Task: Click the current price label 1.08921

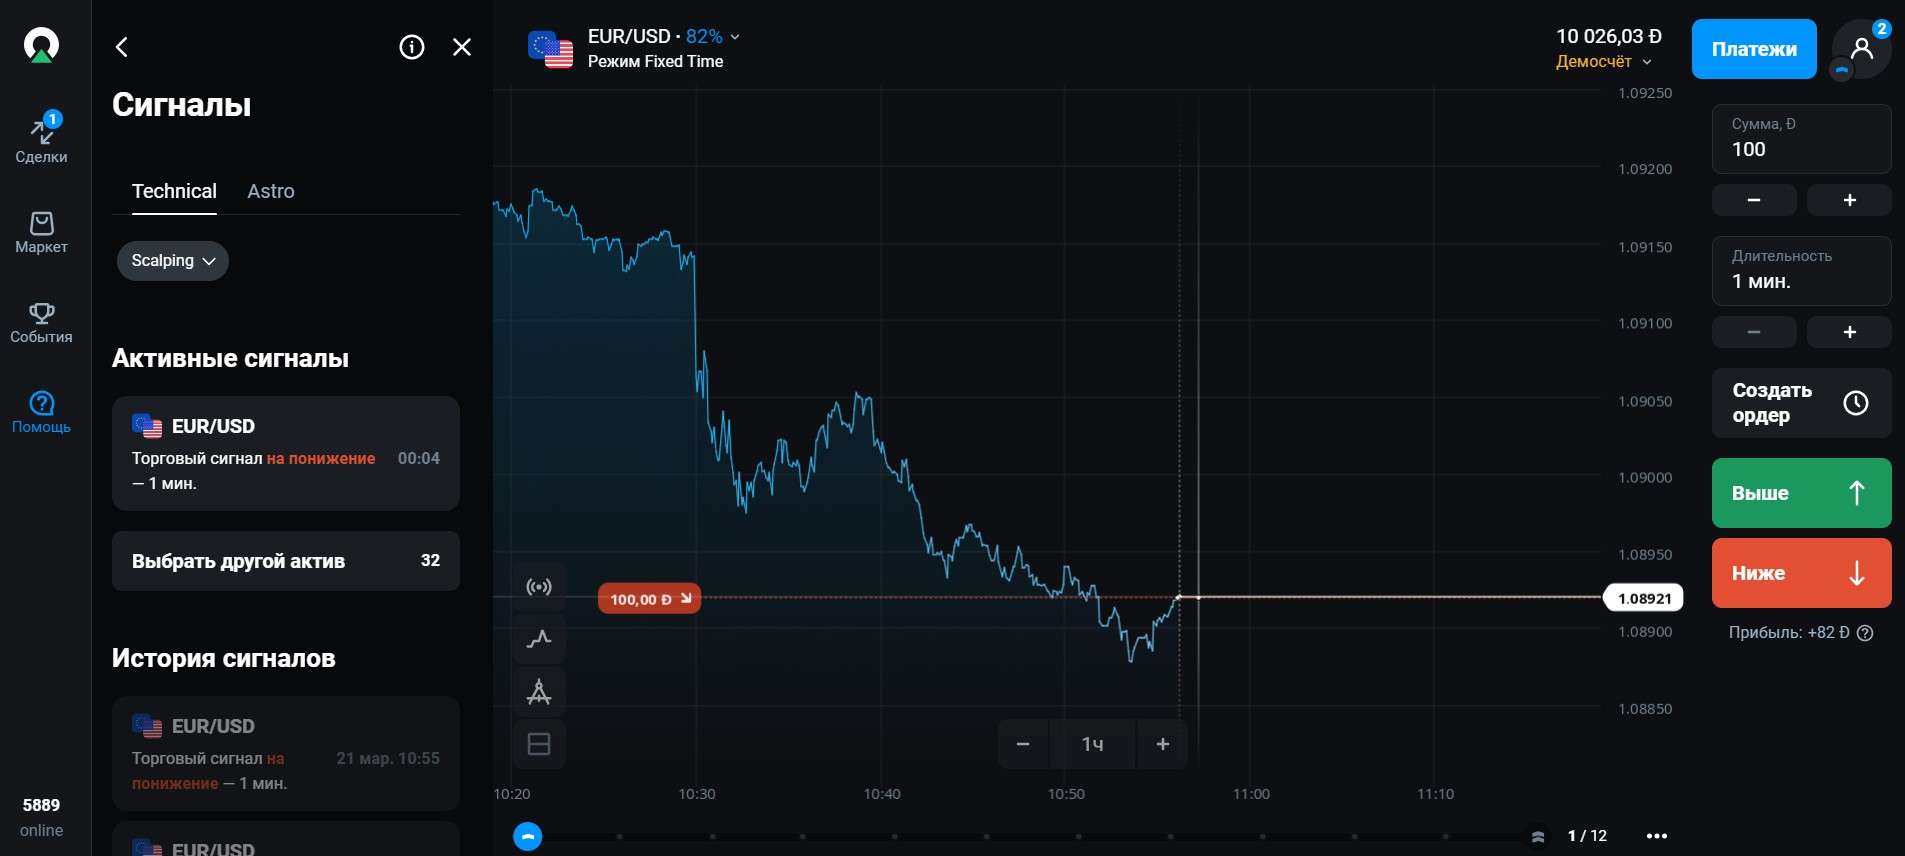Action: tap(1644, 599)
